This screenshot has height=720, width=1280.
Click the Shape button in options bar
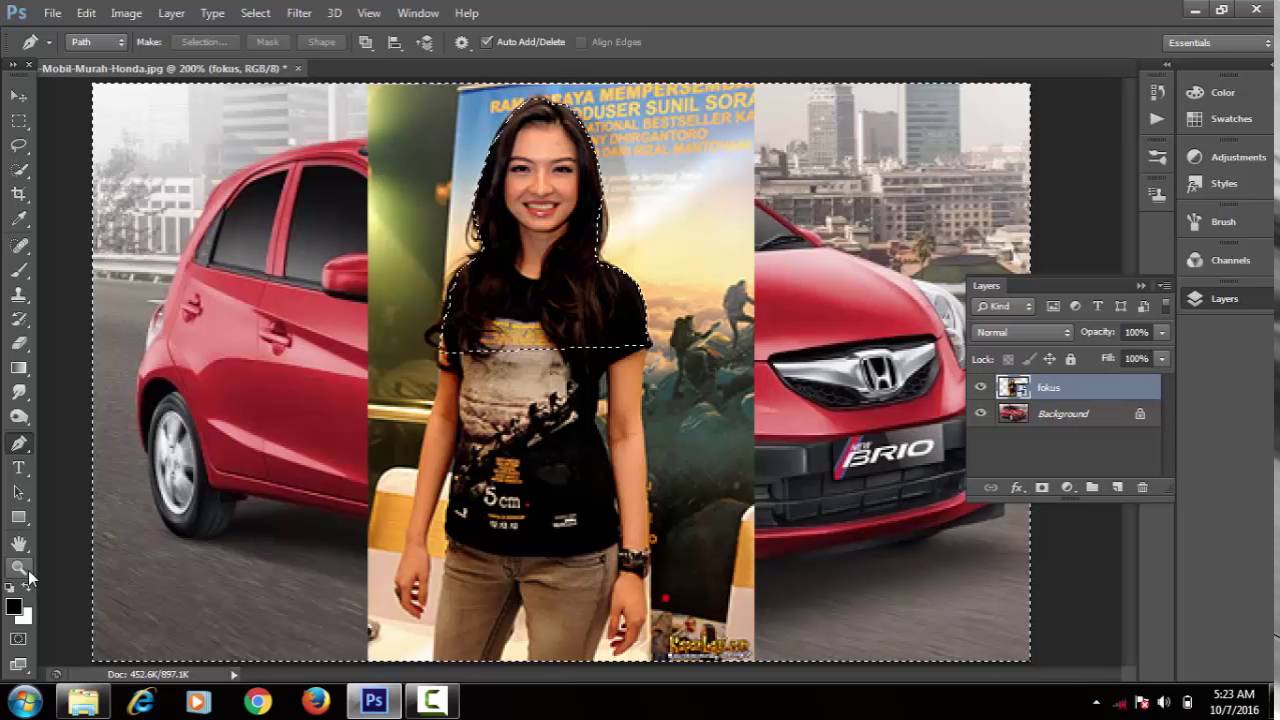[x=322, y=42]
